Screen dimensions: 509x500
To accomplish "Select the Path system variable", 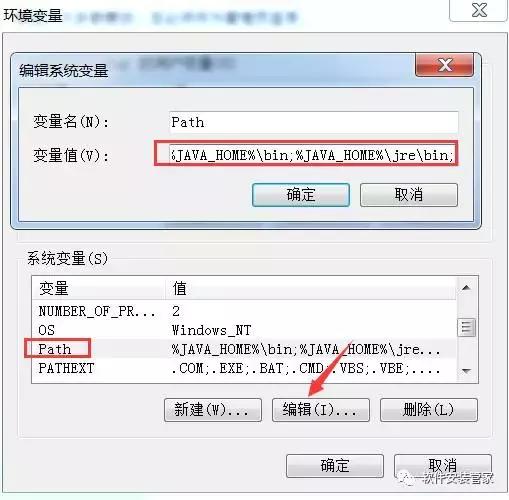I will tap(244, 349).
